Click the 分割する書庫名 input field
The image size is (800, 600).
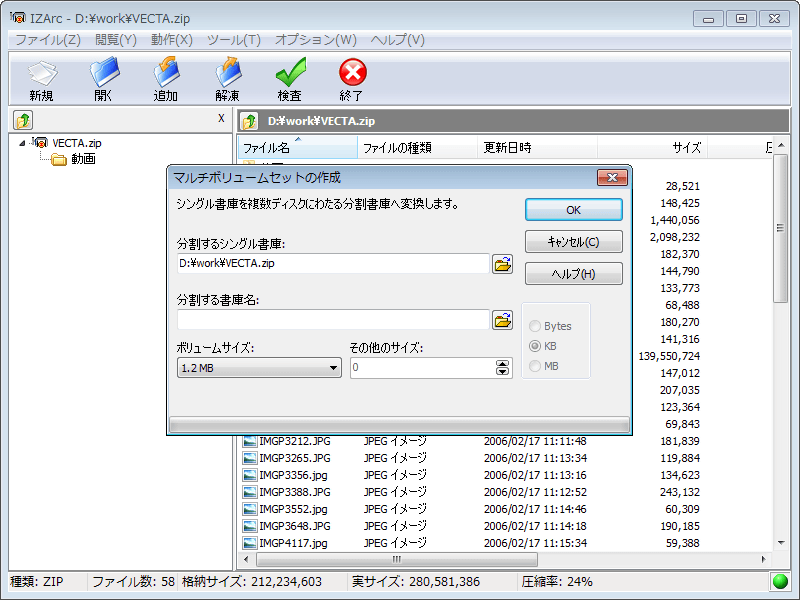coord(333,320)
